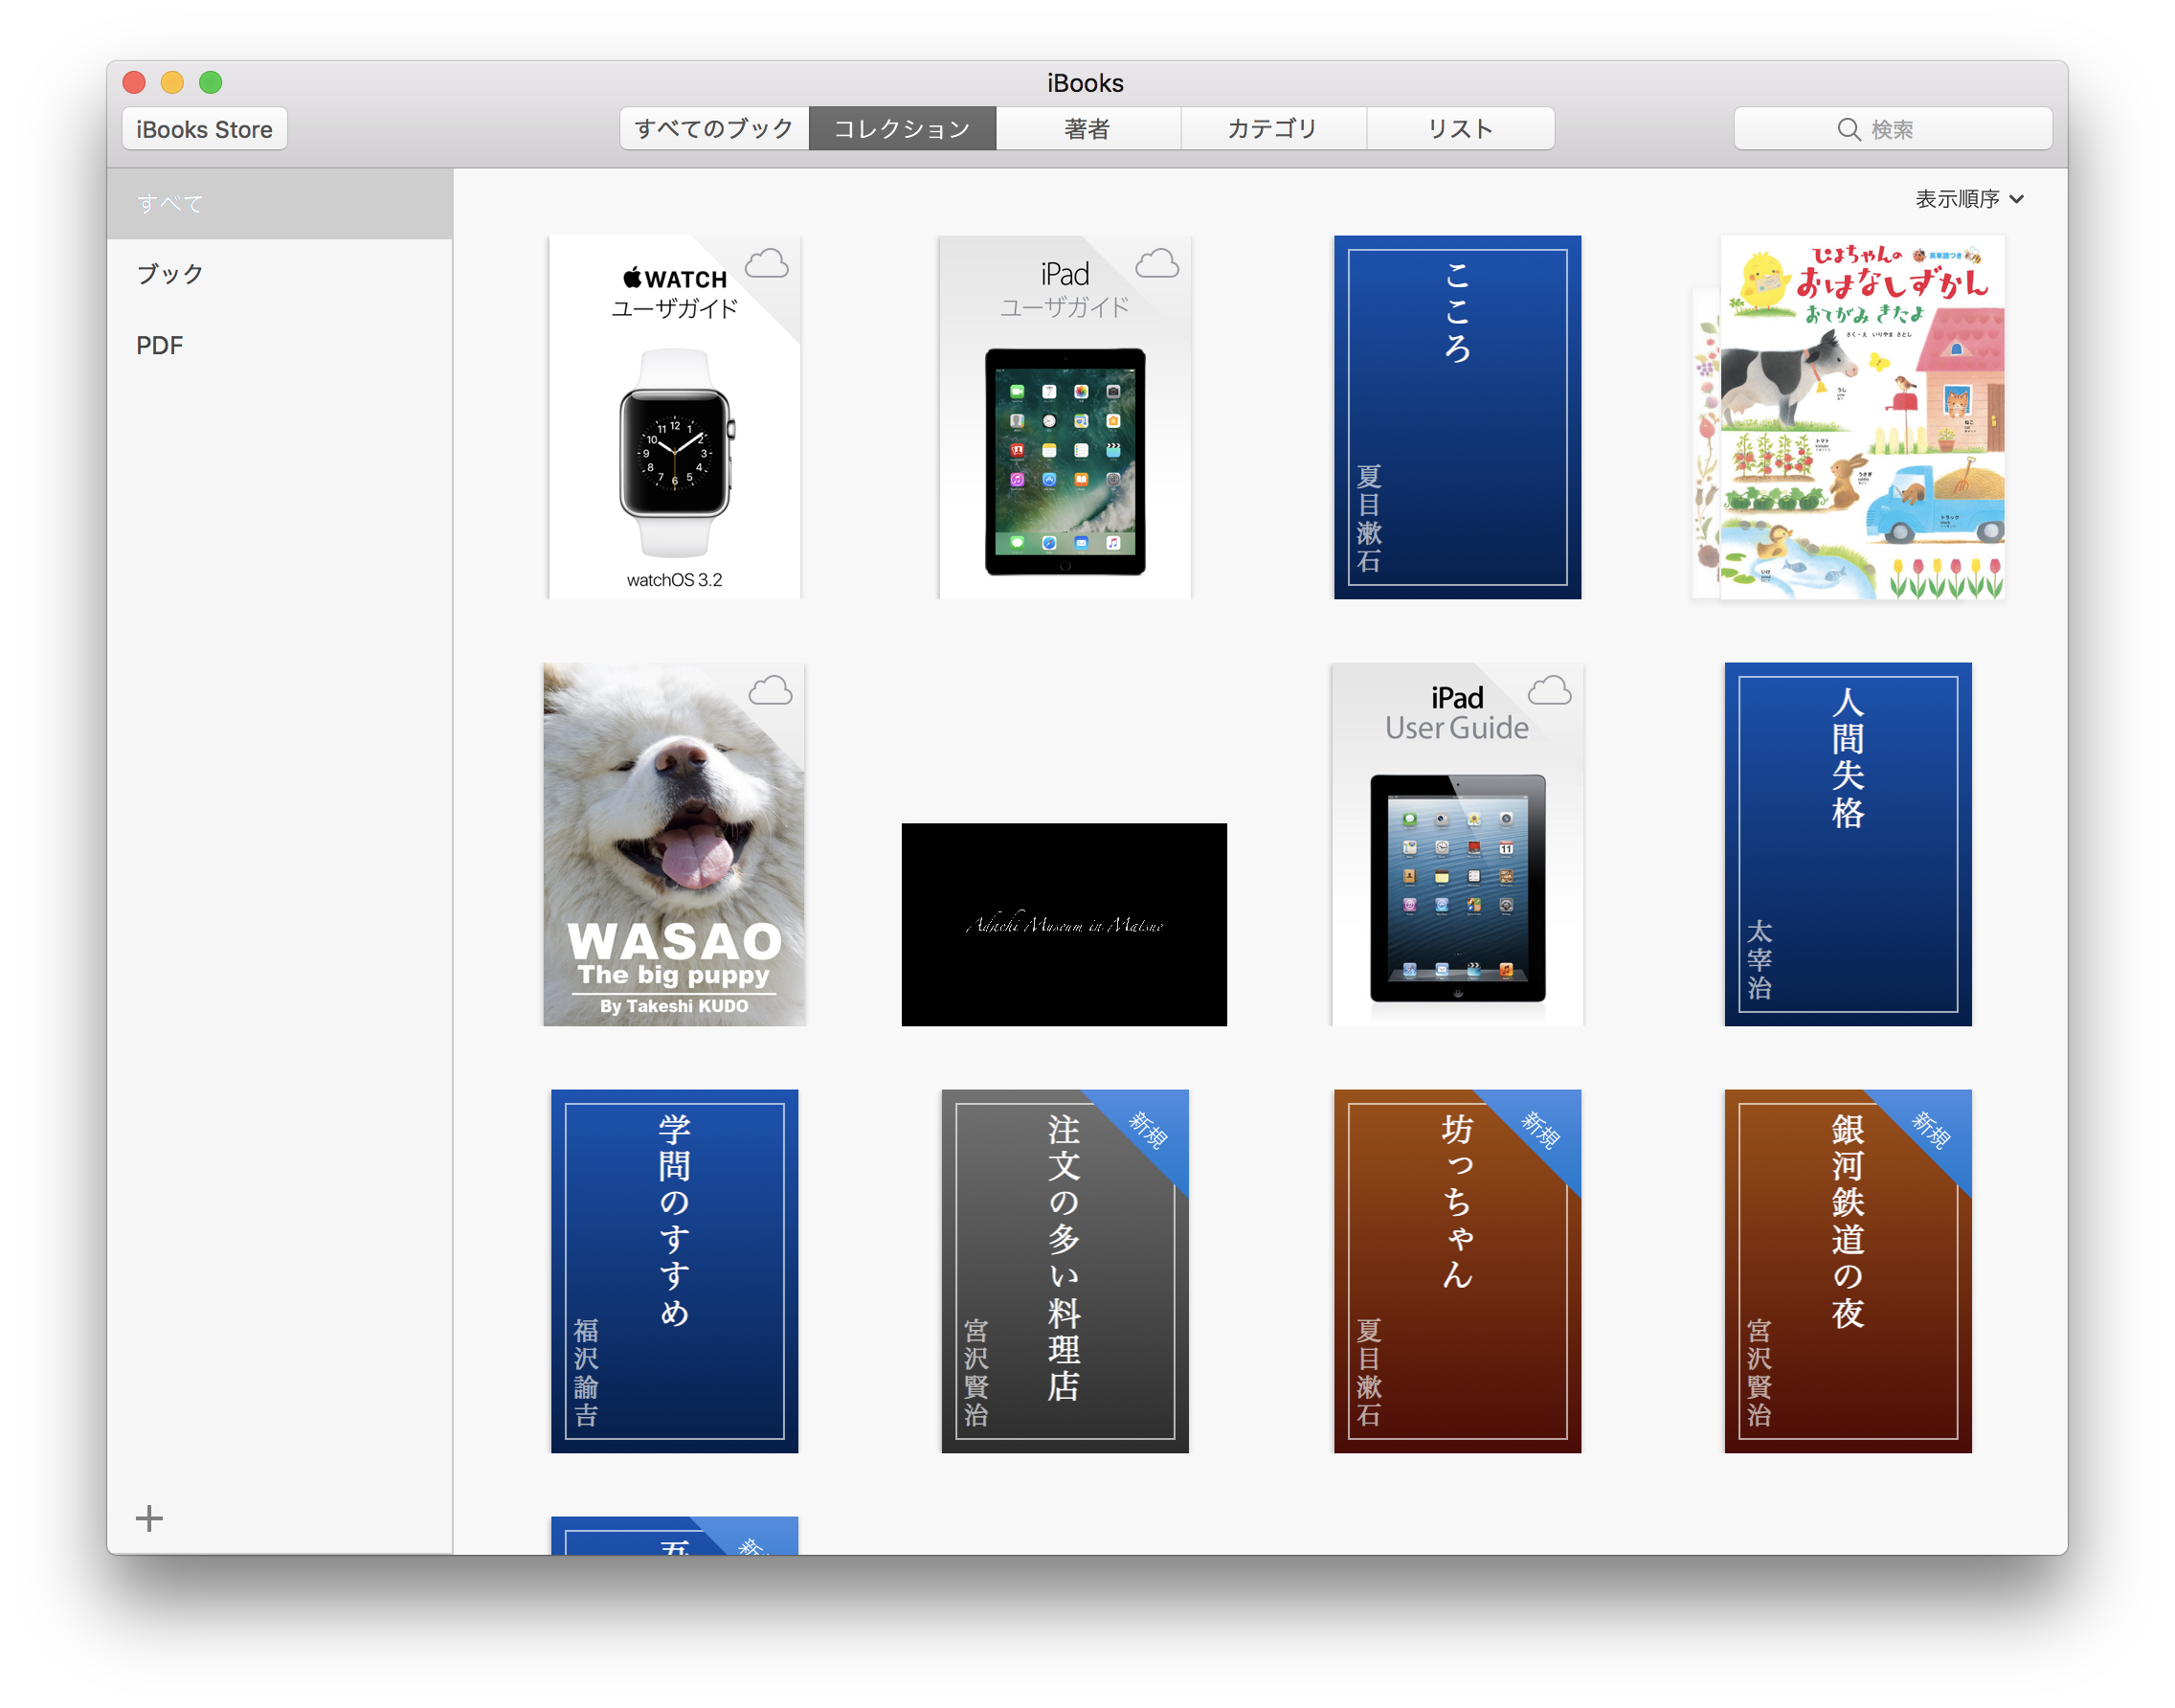Switch to the 著者 tab

pos(1087,129)
